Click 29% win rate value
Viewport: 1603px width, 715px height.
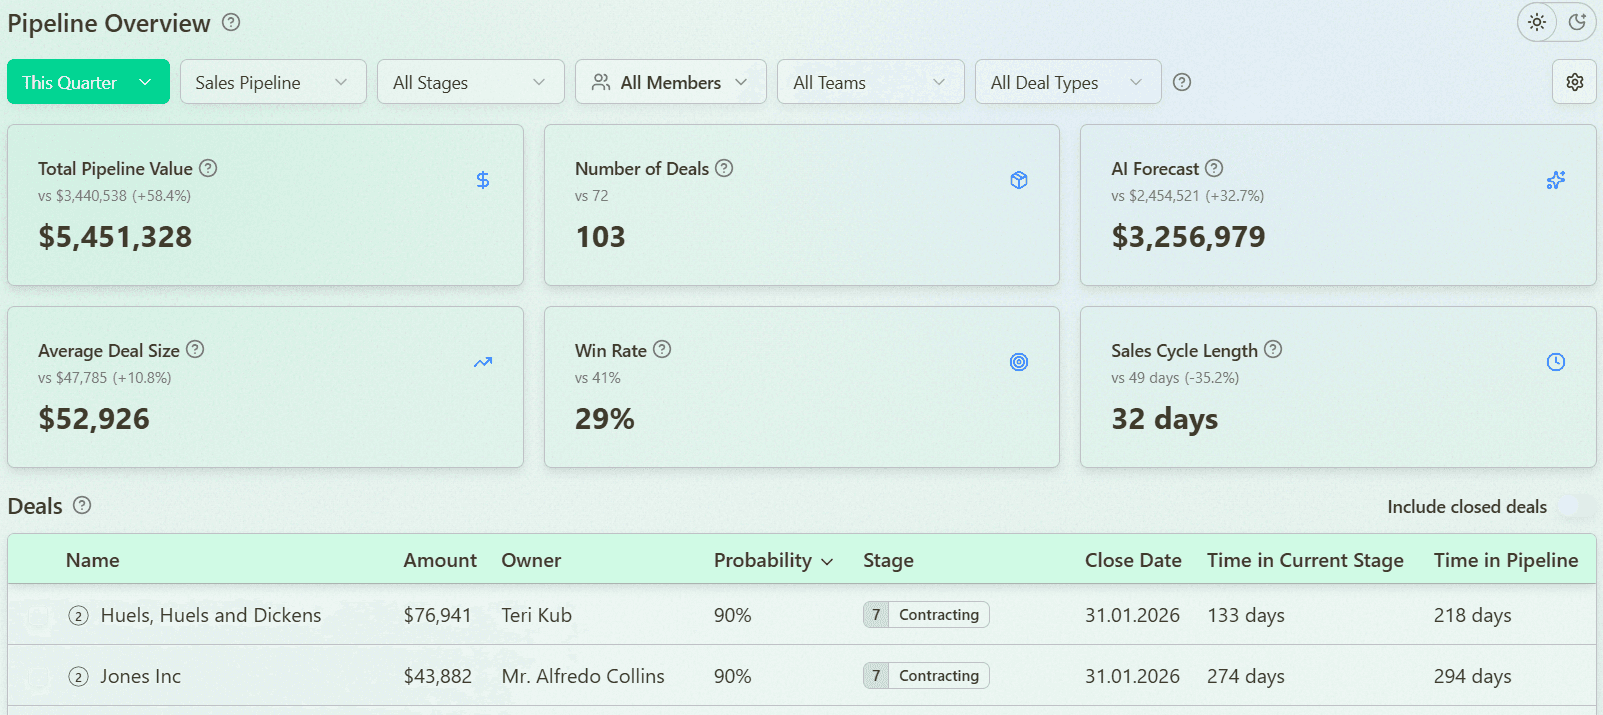pos(604,419)
